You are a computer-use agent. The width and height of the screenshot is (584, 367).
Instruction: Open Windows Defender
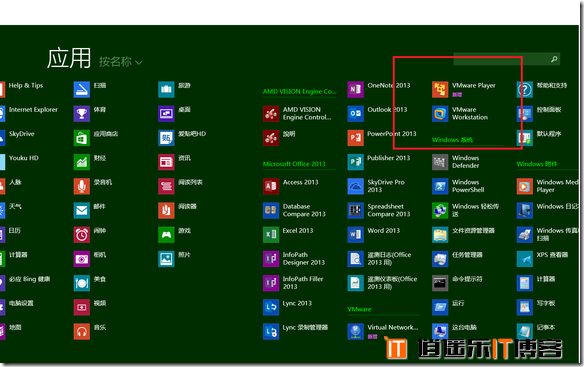pyautogui.click(x=456, y=162)
